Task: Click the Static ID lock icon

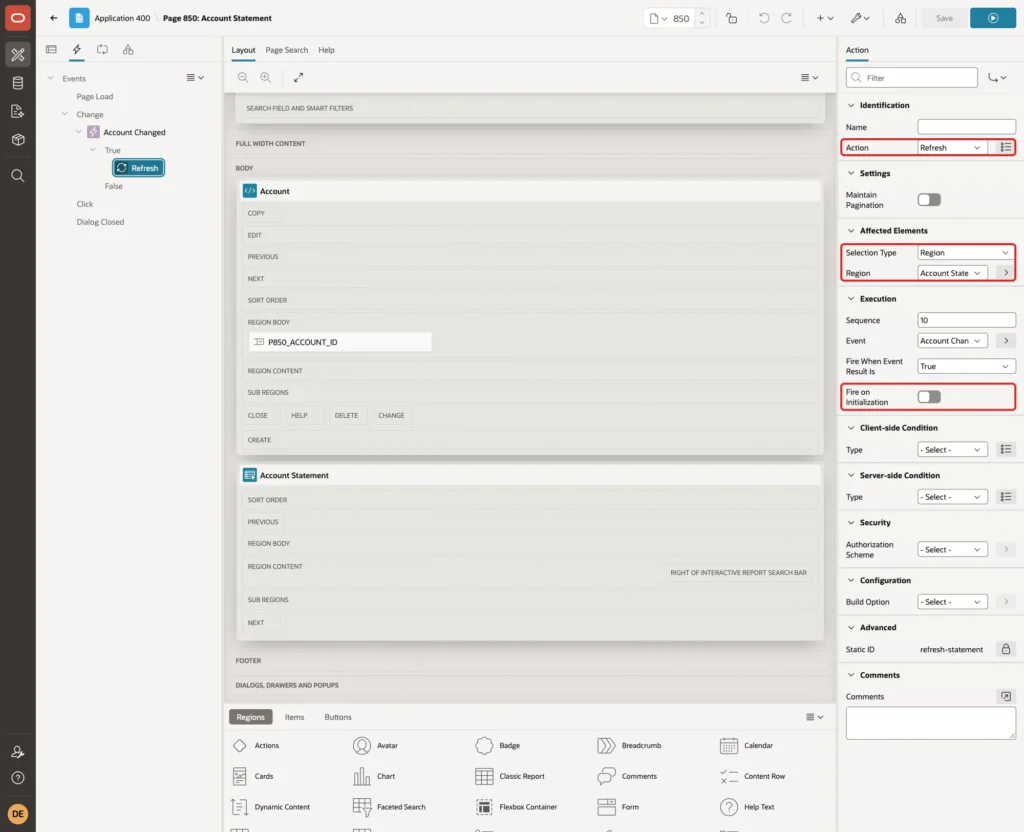Action: pyautogui.click(x=1006, y=649)
